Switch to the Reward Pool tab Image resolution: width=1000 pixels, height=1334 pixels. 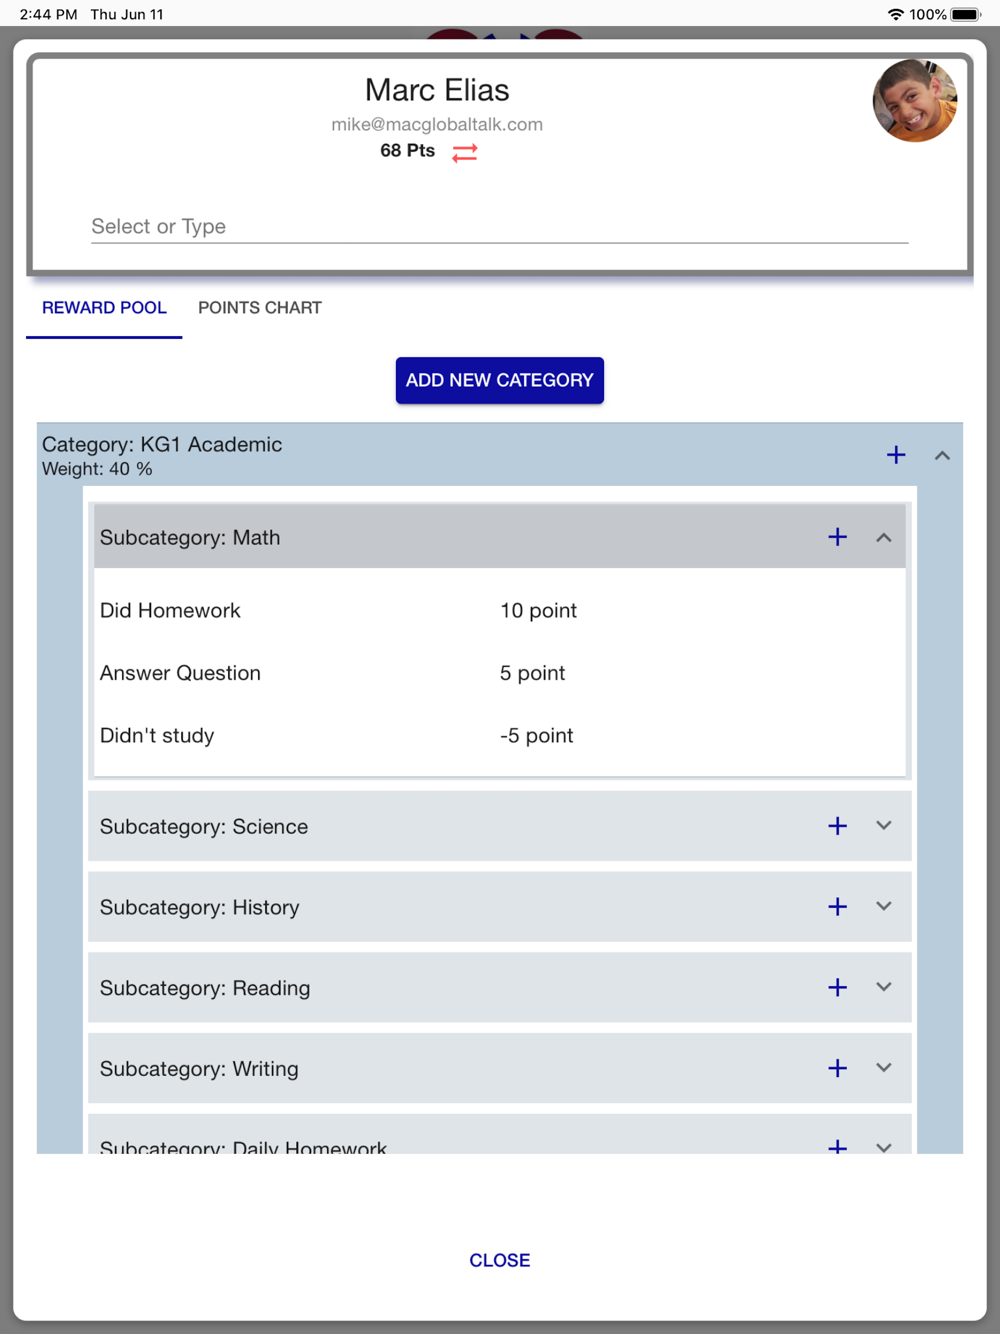coord(104,308)
